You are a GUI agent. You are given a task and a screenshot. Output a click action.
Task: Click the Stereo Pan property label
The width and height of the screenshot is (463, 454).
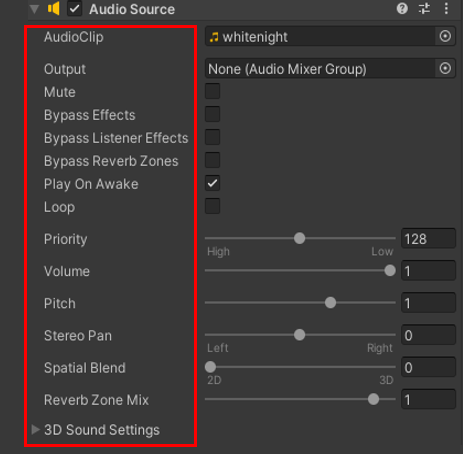[x=78, y=336]
